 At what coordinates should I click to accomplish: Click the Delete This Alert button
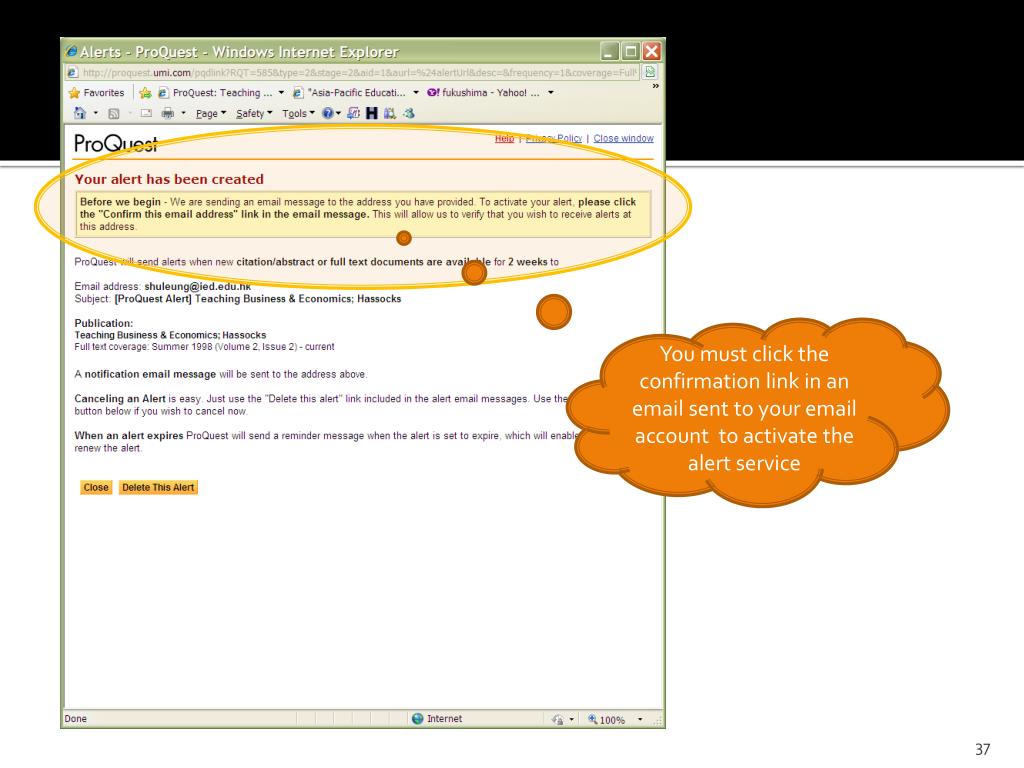click(158, 487)
